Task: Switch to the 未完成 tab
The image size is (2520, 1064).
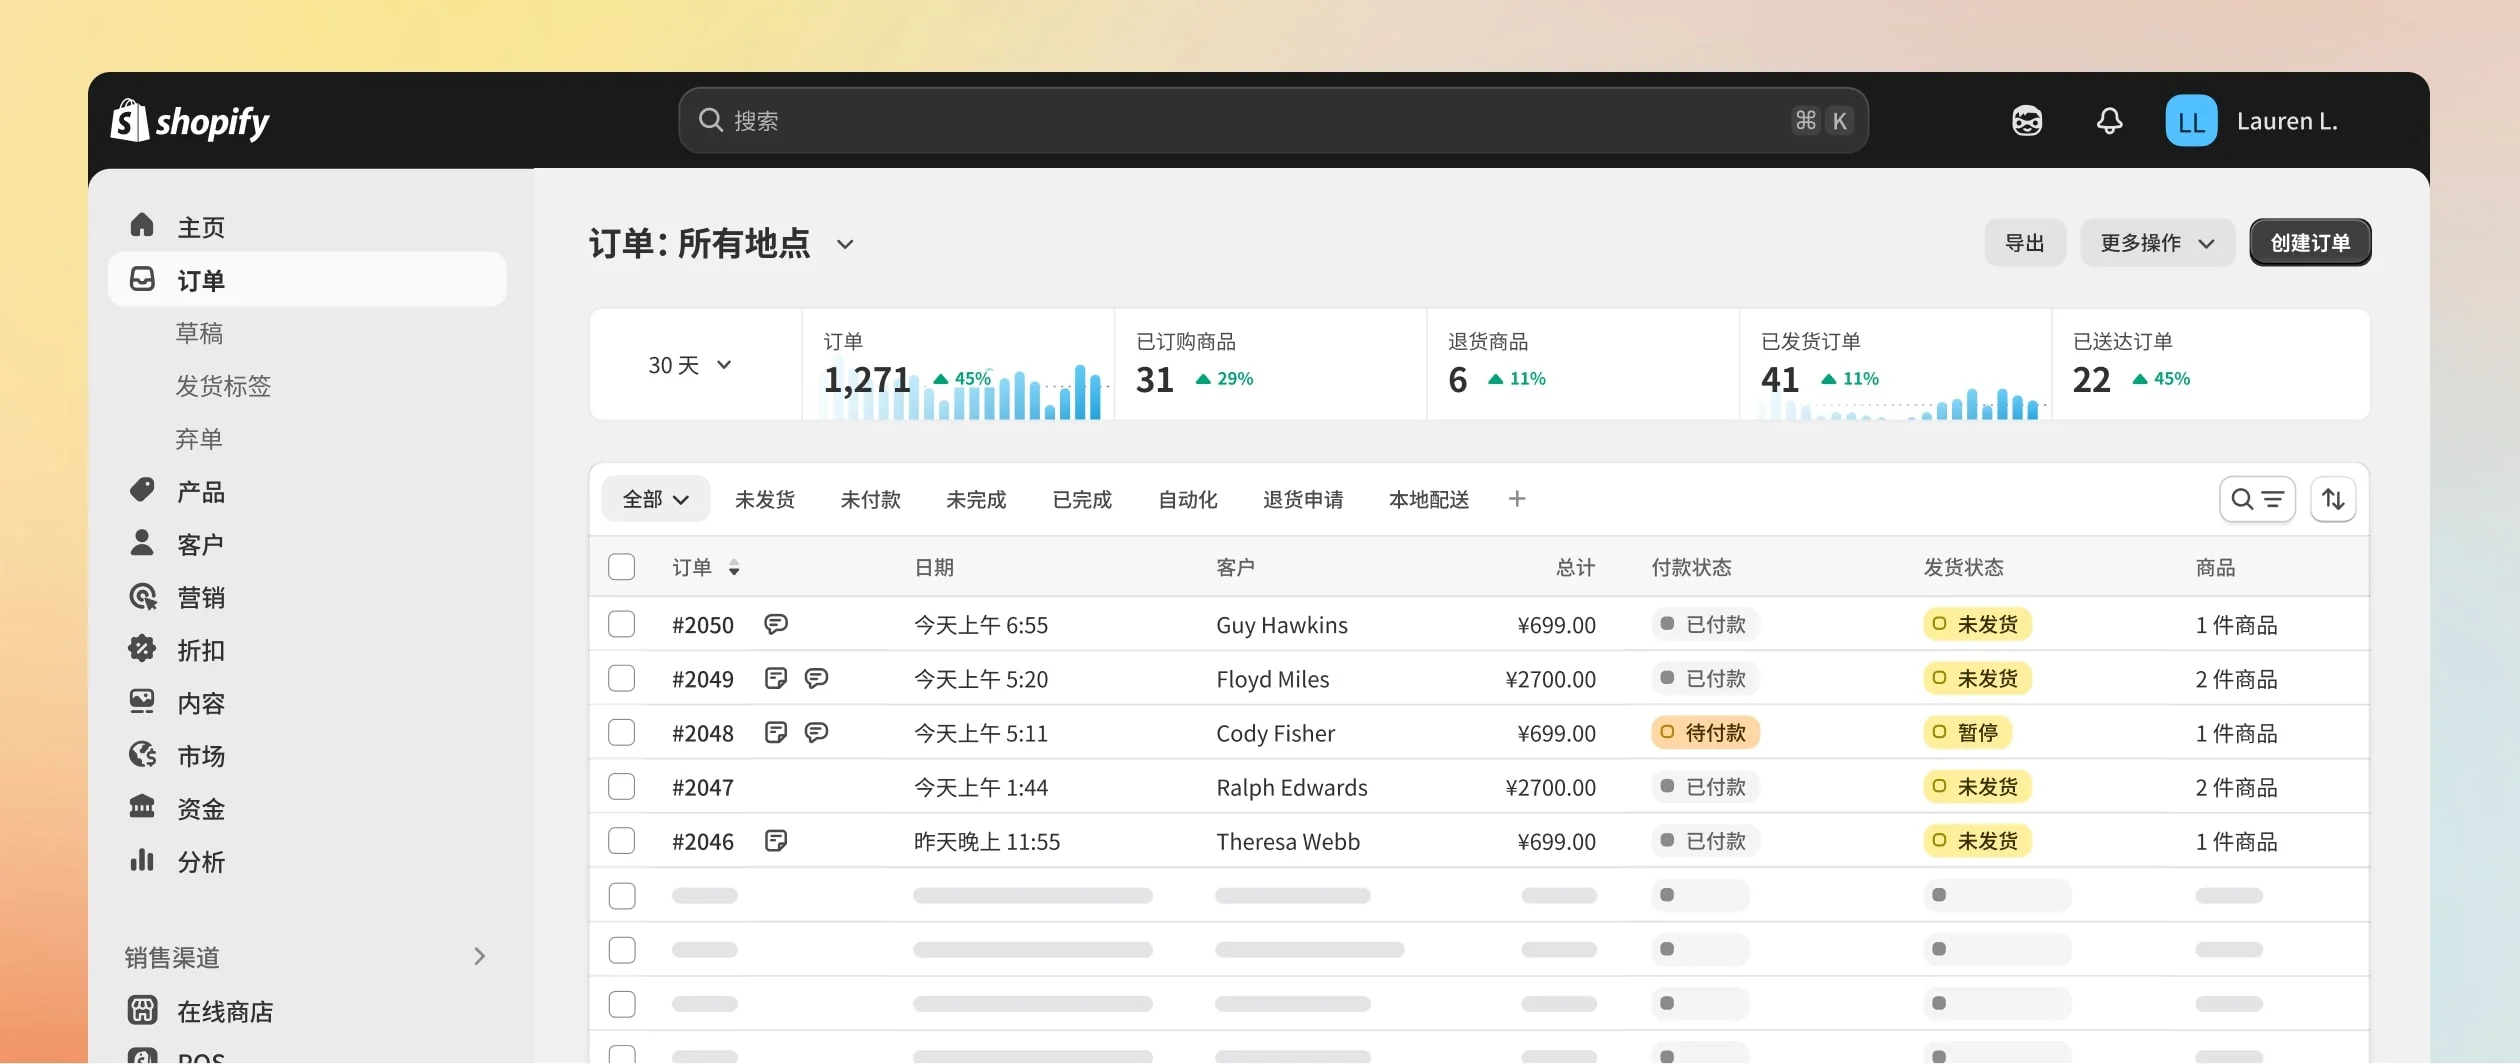Action: click(976, 499)
